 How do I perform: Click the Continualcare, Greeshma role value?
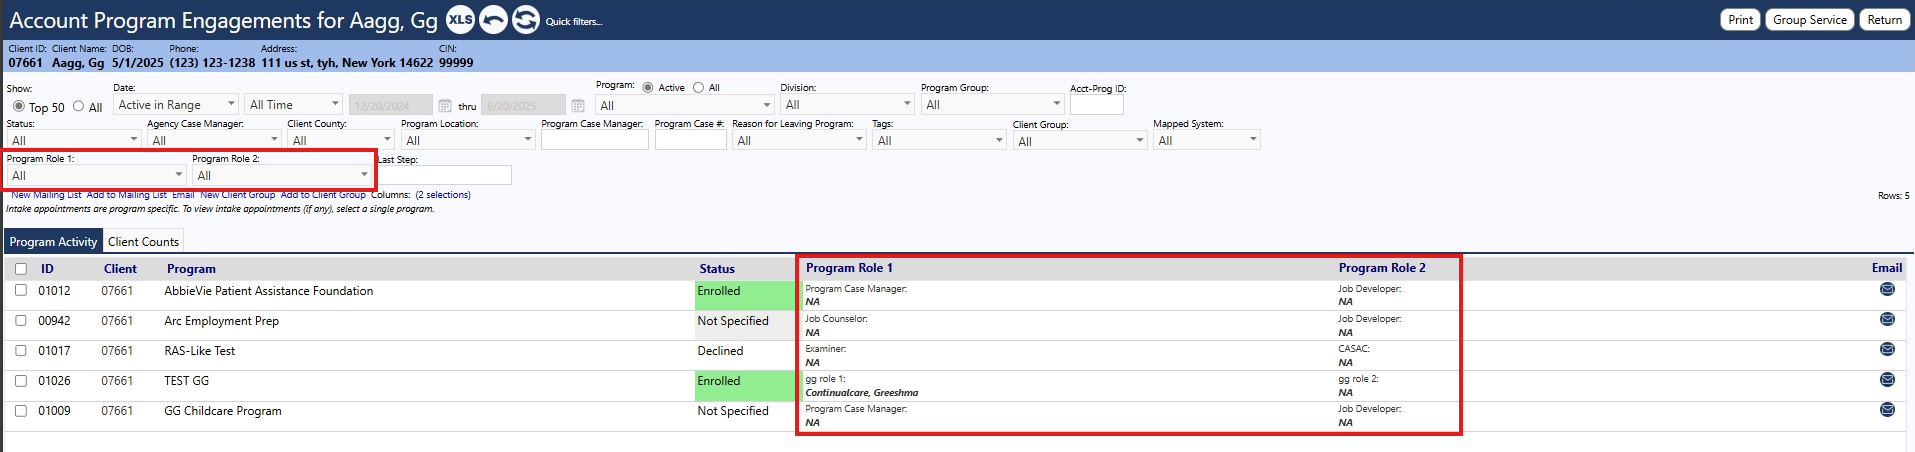point(862,393)
